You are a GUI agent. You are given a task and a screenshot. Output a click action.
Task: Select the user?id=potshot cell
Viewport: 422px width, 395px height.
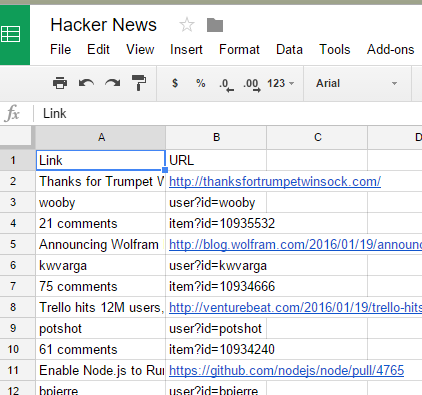click(x=216, y=329)
